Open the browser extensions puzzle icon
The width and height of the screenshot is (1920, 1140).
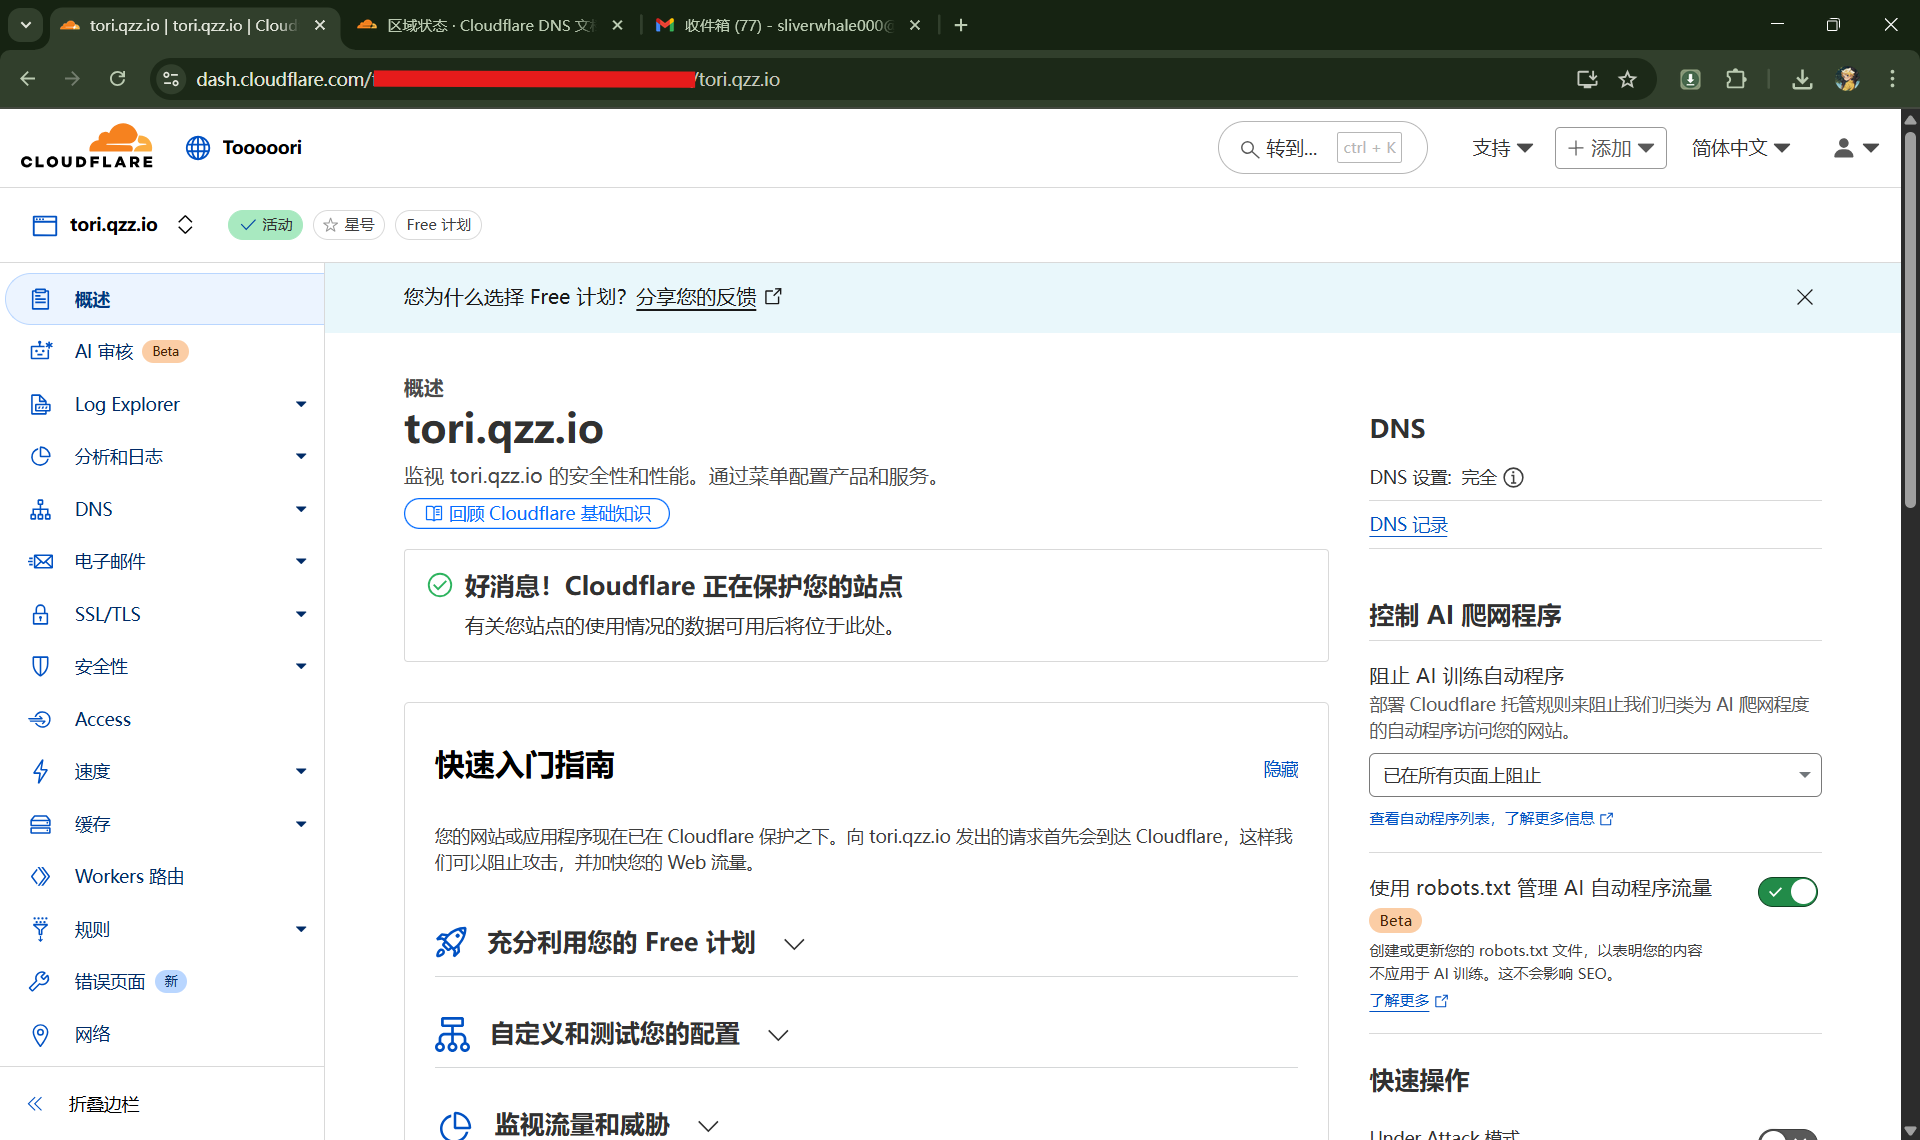pyautogui.click(x=1736, y=79)
